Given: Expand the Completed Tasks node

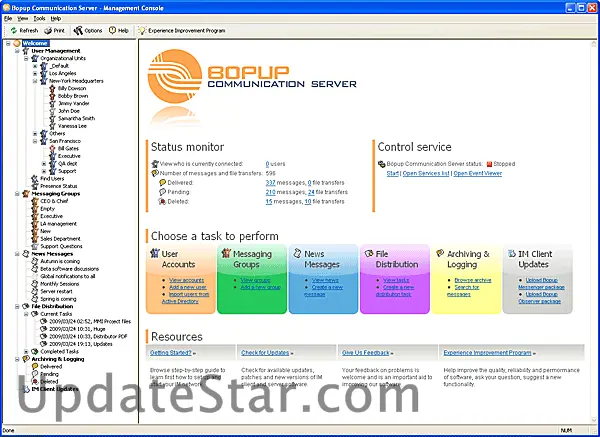Looking at the screenshot, I should [26, 351].
